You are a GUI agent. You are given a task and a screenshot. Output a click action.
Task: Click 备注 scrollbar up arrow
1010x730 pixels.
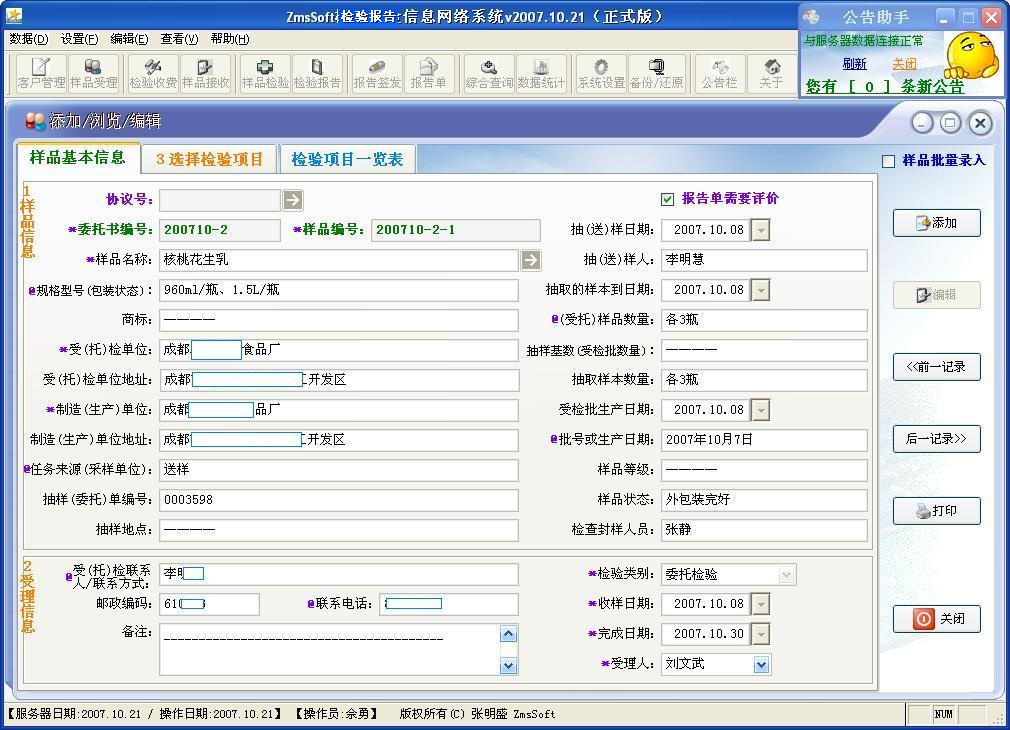tap(508, 634)
